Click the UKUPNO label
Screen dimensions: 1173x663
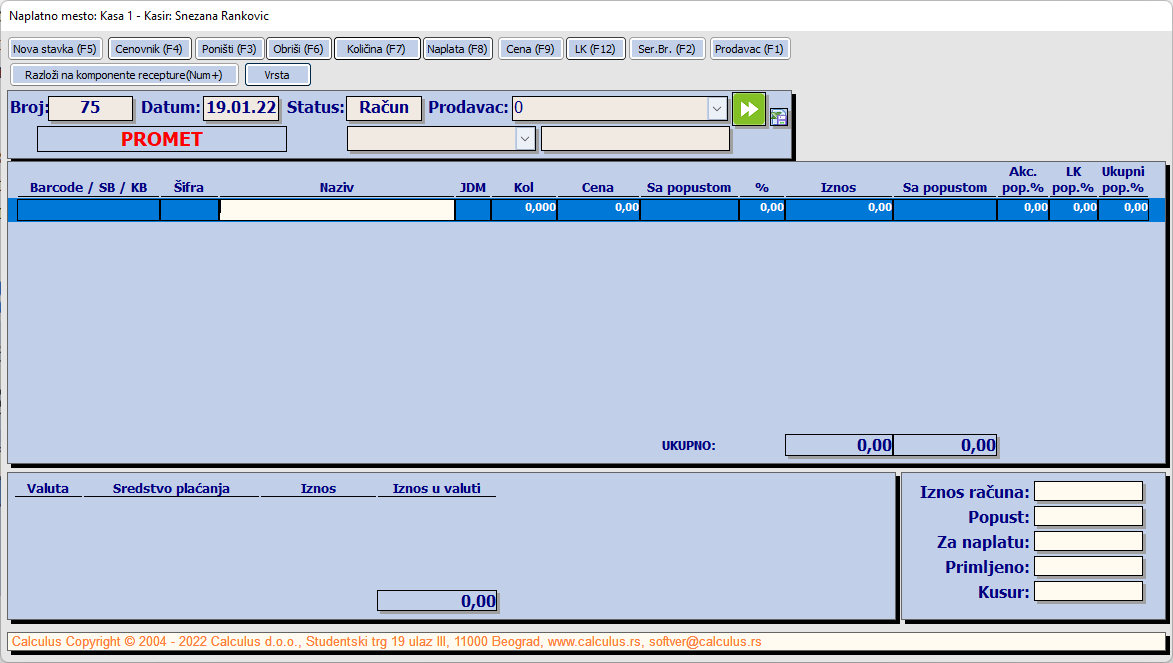(x=688, y=446)
